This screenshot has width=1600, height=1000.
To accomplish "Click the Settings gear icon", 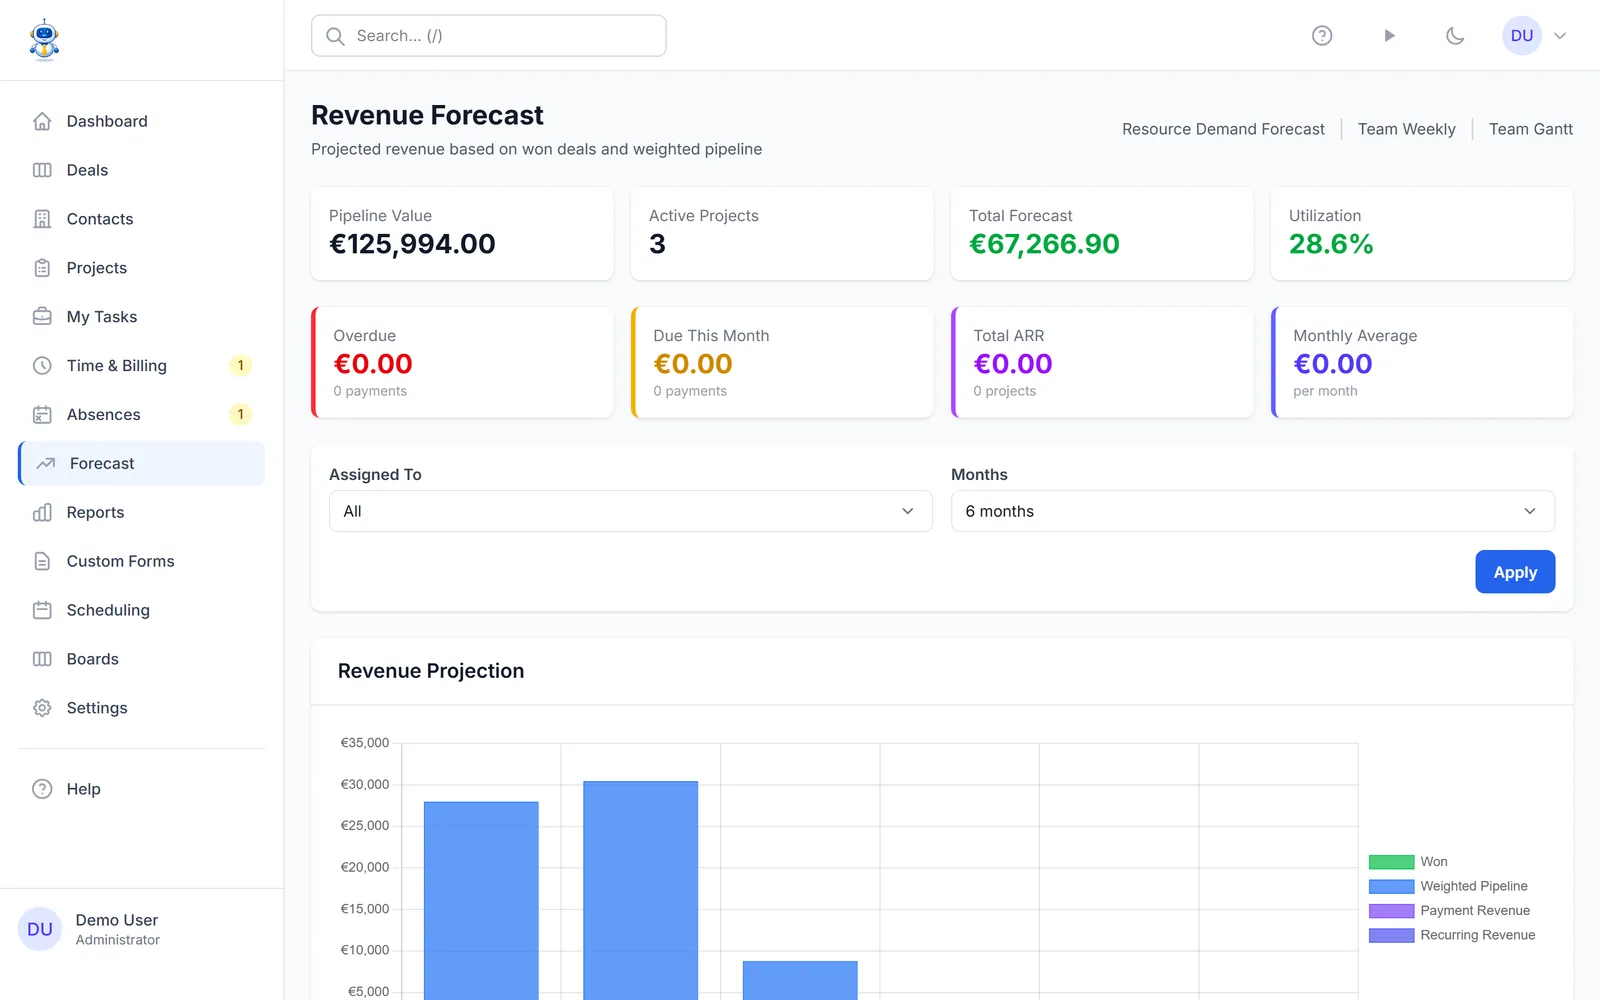I will point(42,708).
